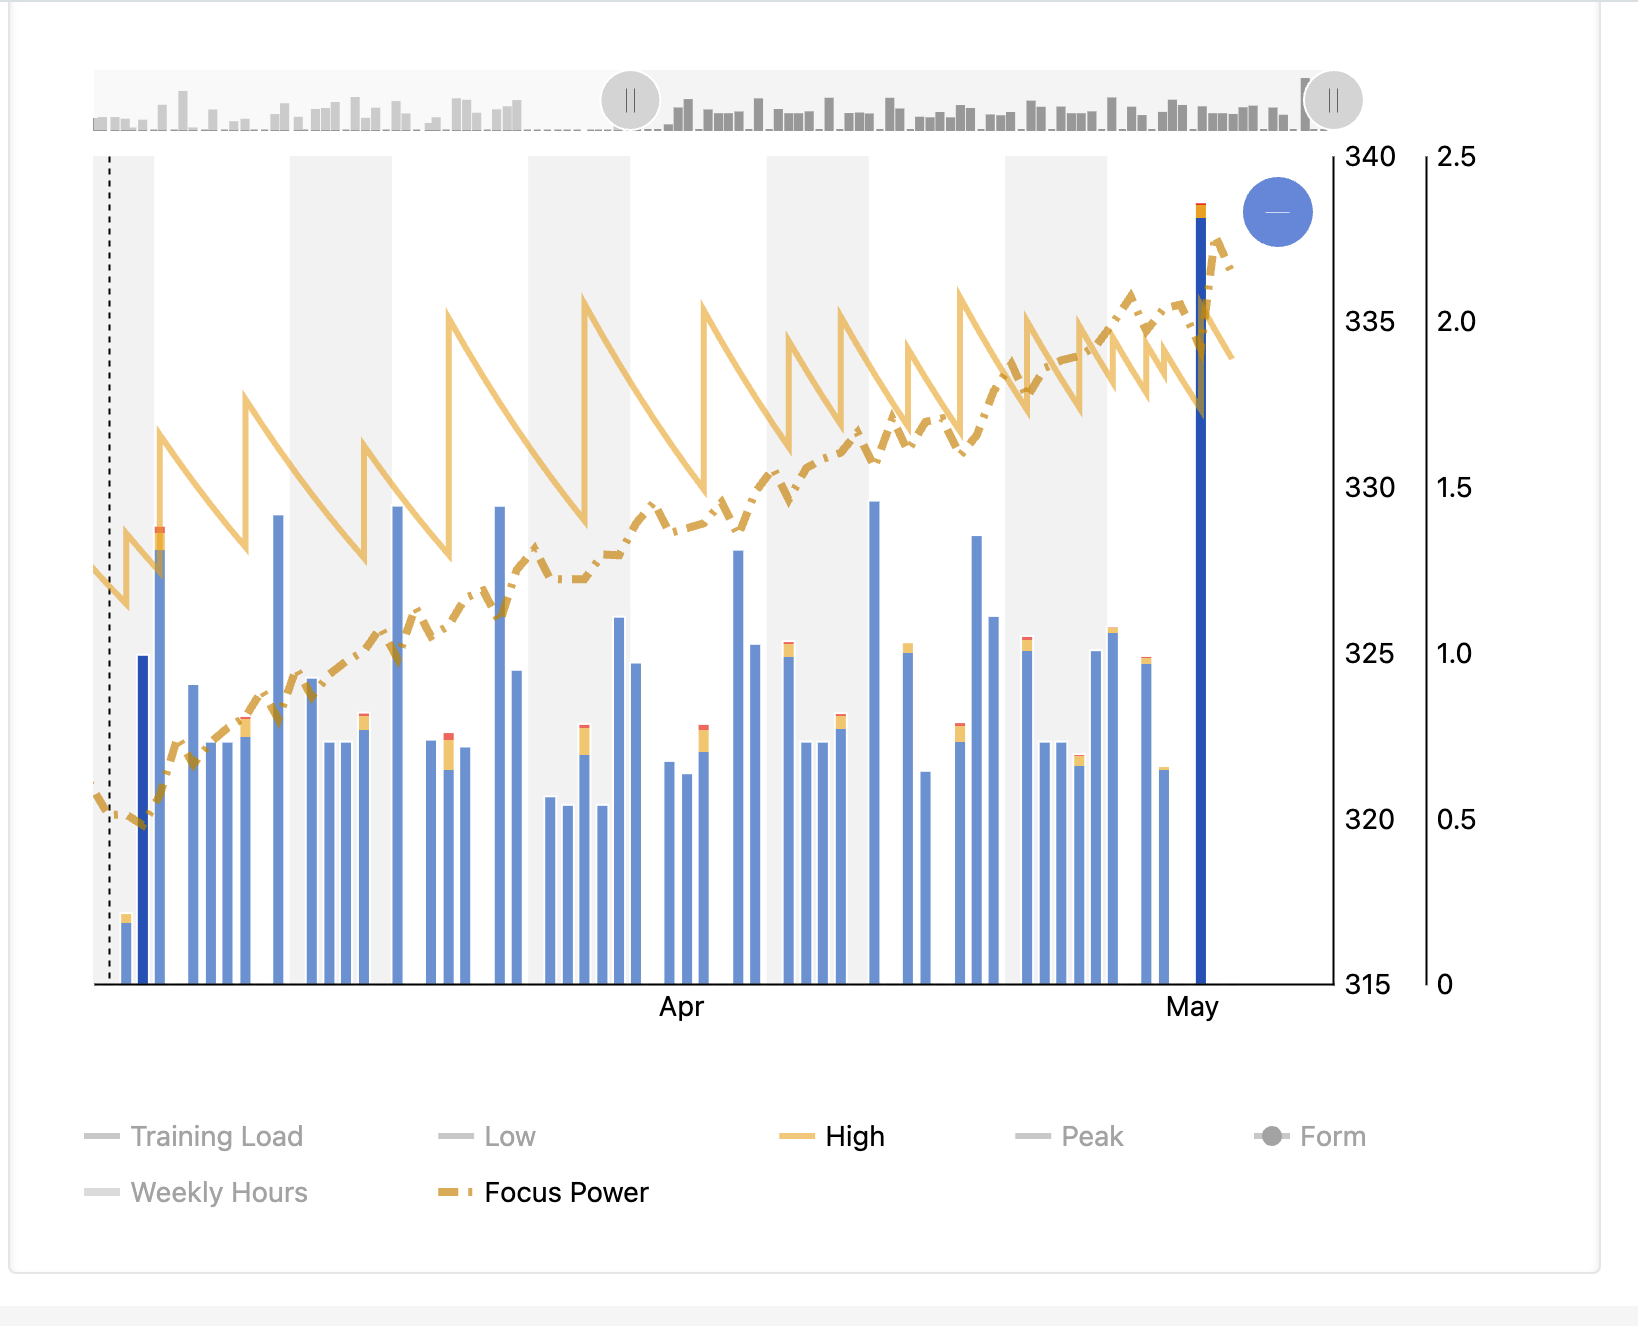Select the shortest bar at chart's far left
1638x1326 pixels.
click(x=126, y=950)
